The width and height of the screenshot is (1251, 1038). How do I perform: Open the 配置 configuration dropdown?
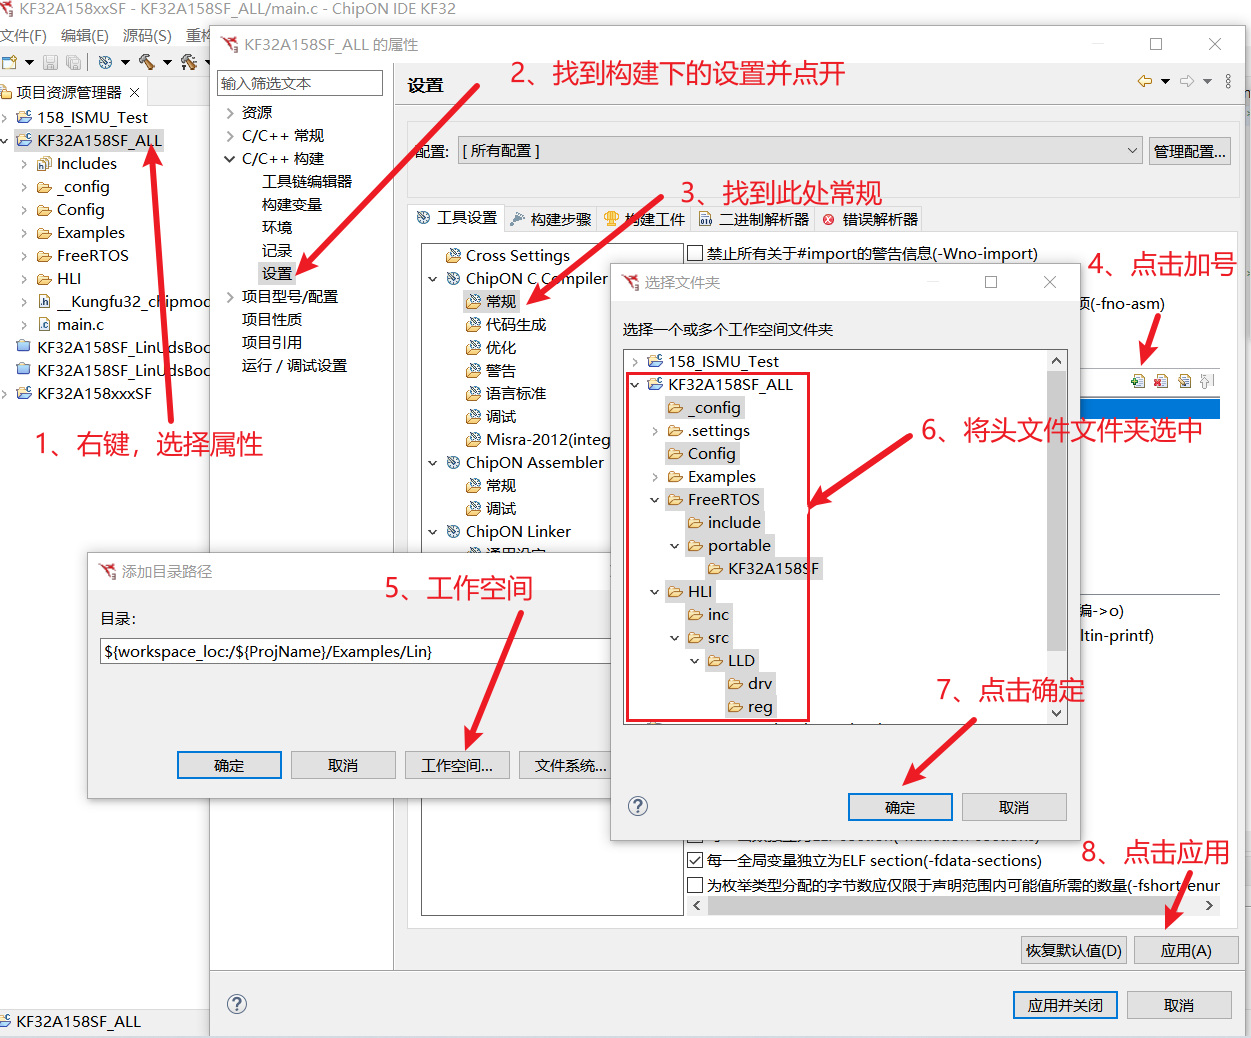(x=799, y=151)
